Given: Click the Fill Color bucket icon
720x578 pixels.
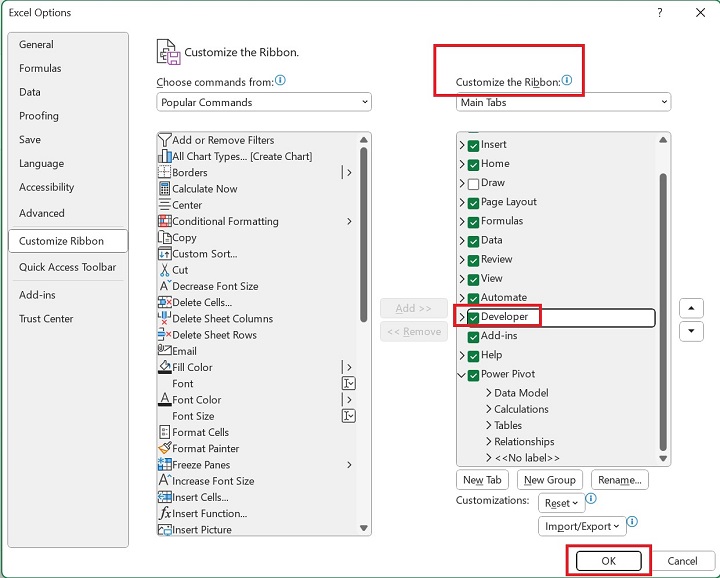Looking at the screenshot, I should click(165, 367).
